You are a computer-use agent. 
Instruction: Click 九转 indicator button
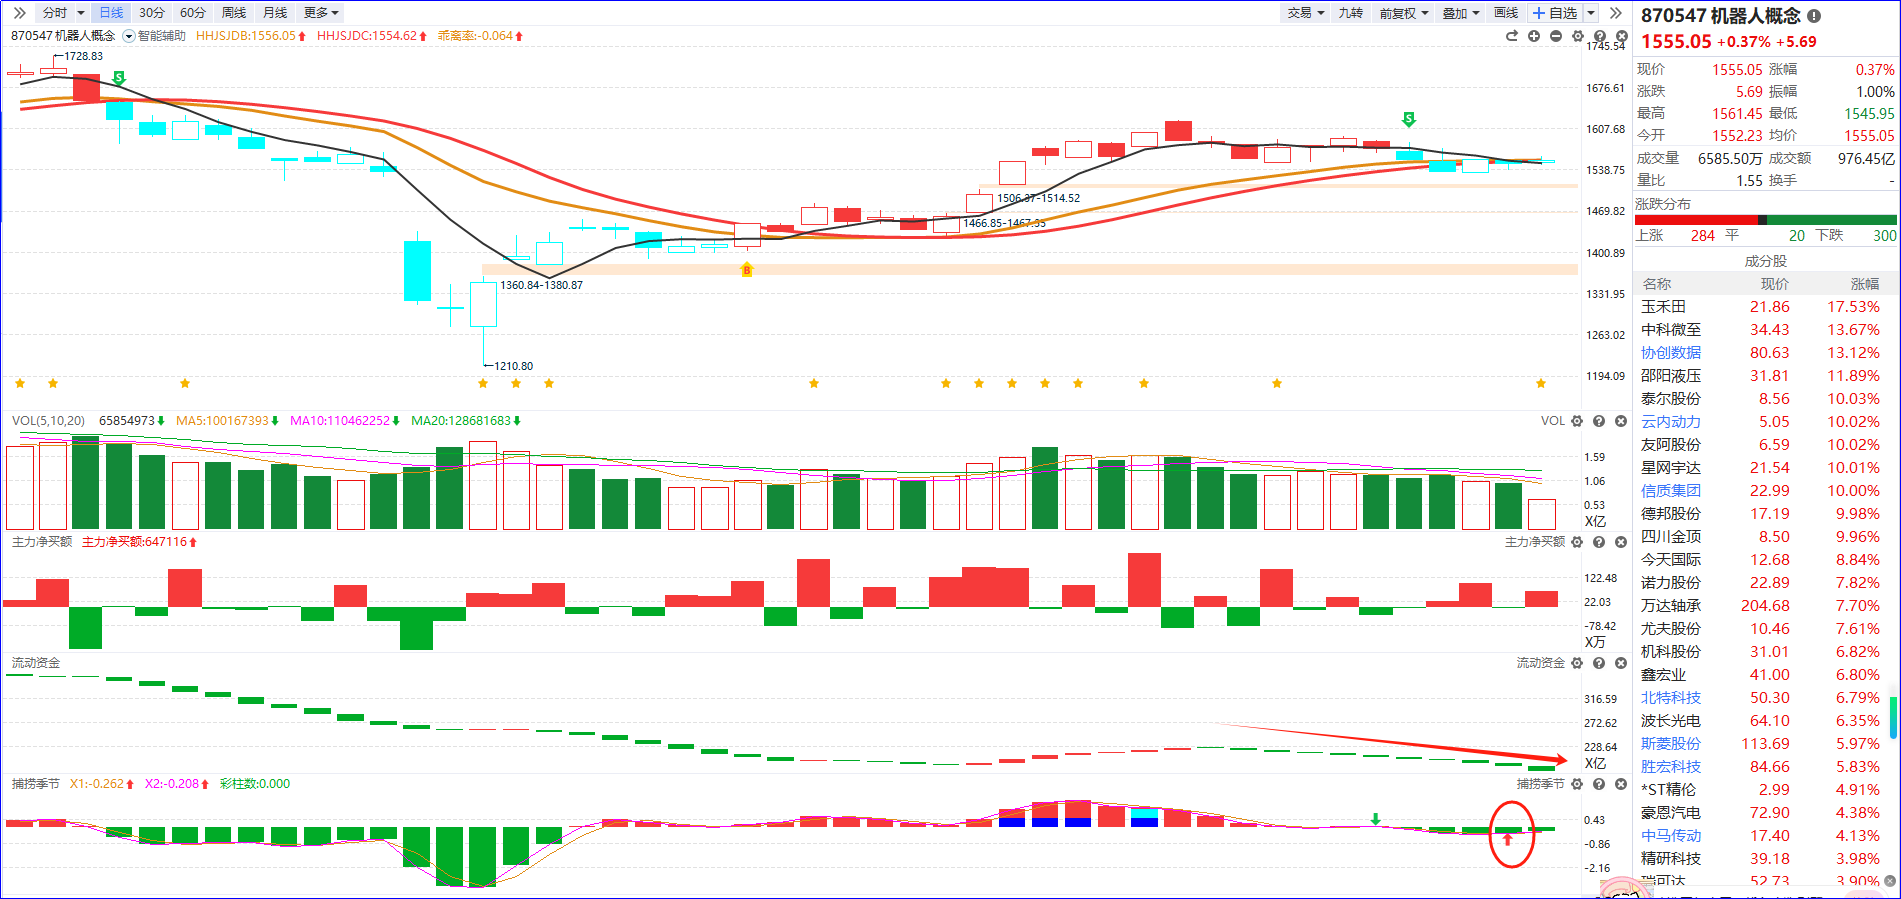click(1350, 13)
